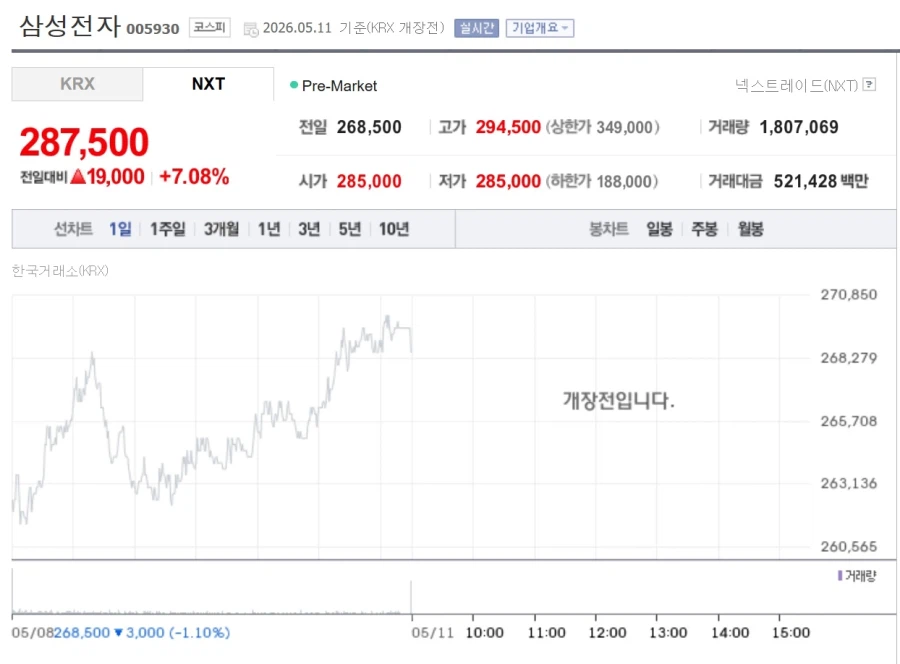Select the NXT tab
Image resolution: width=900 pixels, height=664 pixels.
point(208,84)
